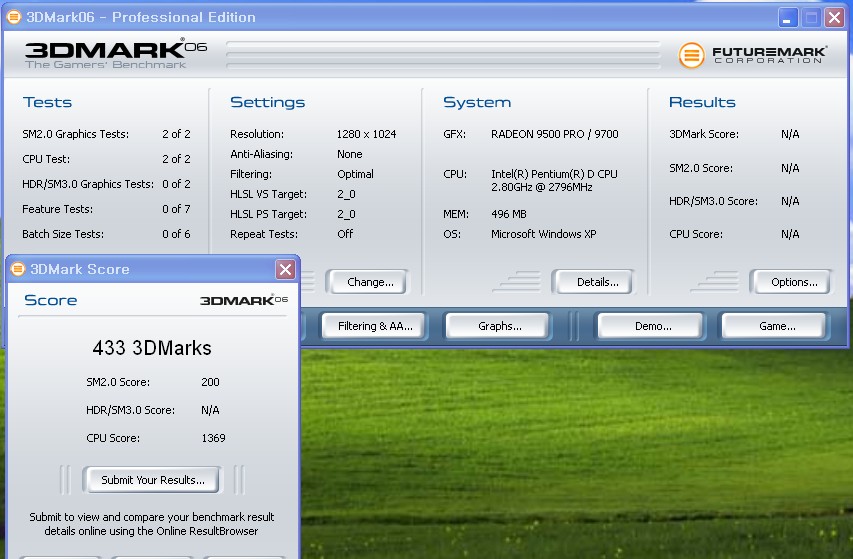Open Filtering & AA settings
The width and height of the screenshot is (853, 559).
[375, 326]
